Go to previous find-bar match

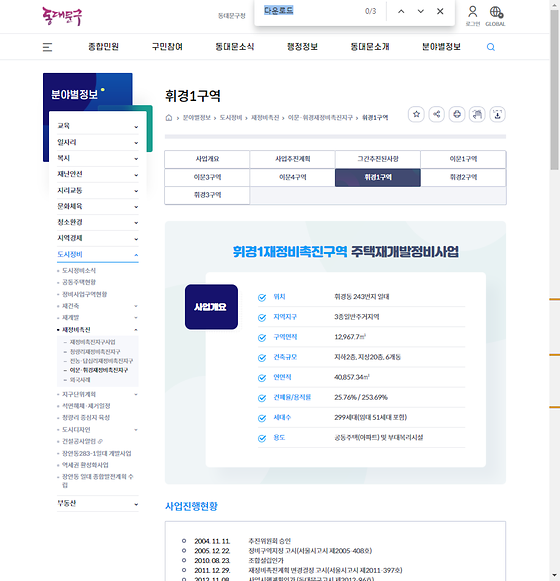(401, 11)
